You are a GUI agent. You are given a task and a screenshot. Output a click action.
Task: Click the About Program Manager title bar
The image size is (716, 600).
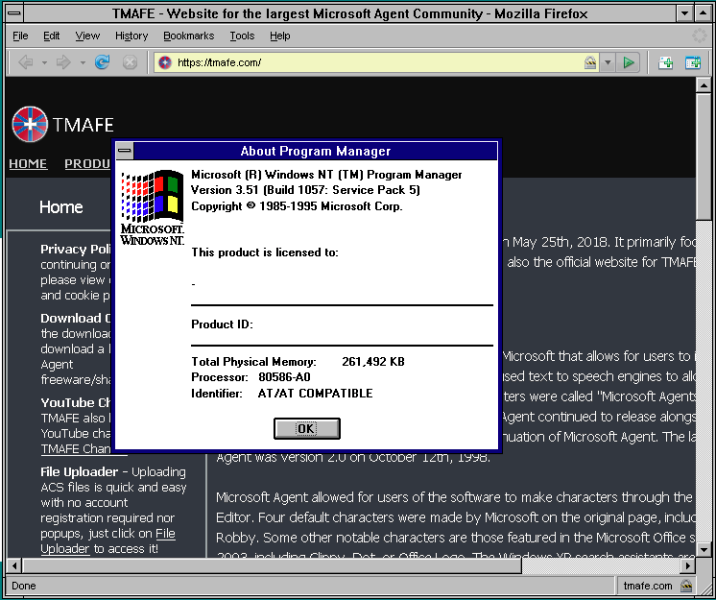tap(315, 151)
